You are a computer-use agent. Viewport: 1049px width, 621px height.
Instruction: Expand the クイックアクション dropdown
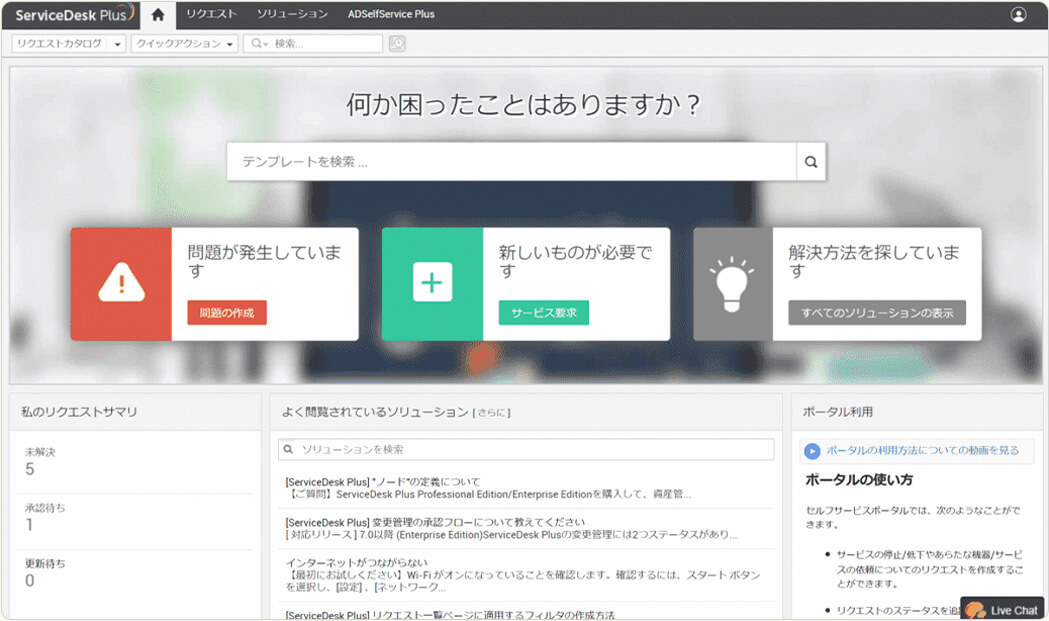point(231,44)
